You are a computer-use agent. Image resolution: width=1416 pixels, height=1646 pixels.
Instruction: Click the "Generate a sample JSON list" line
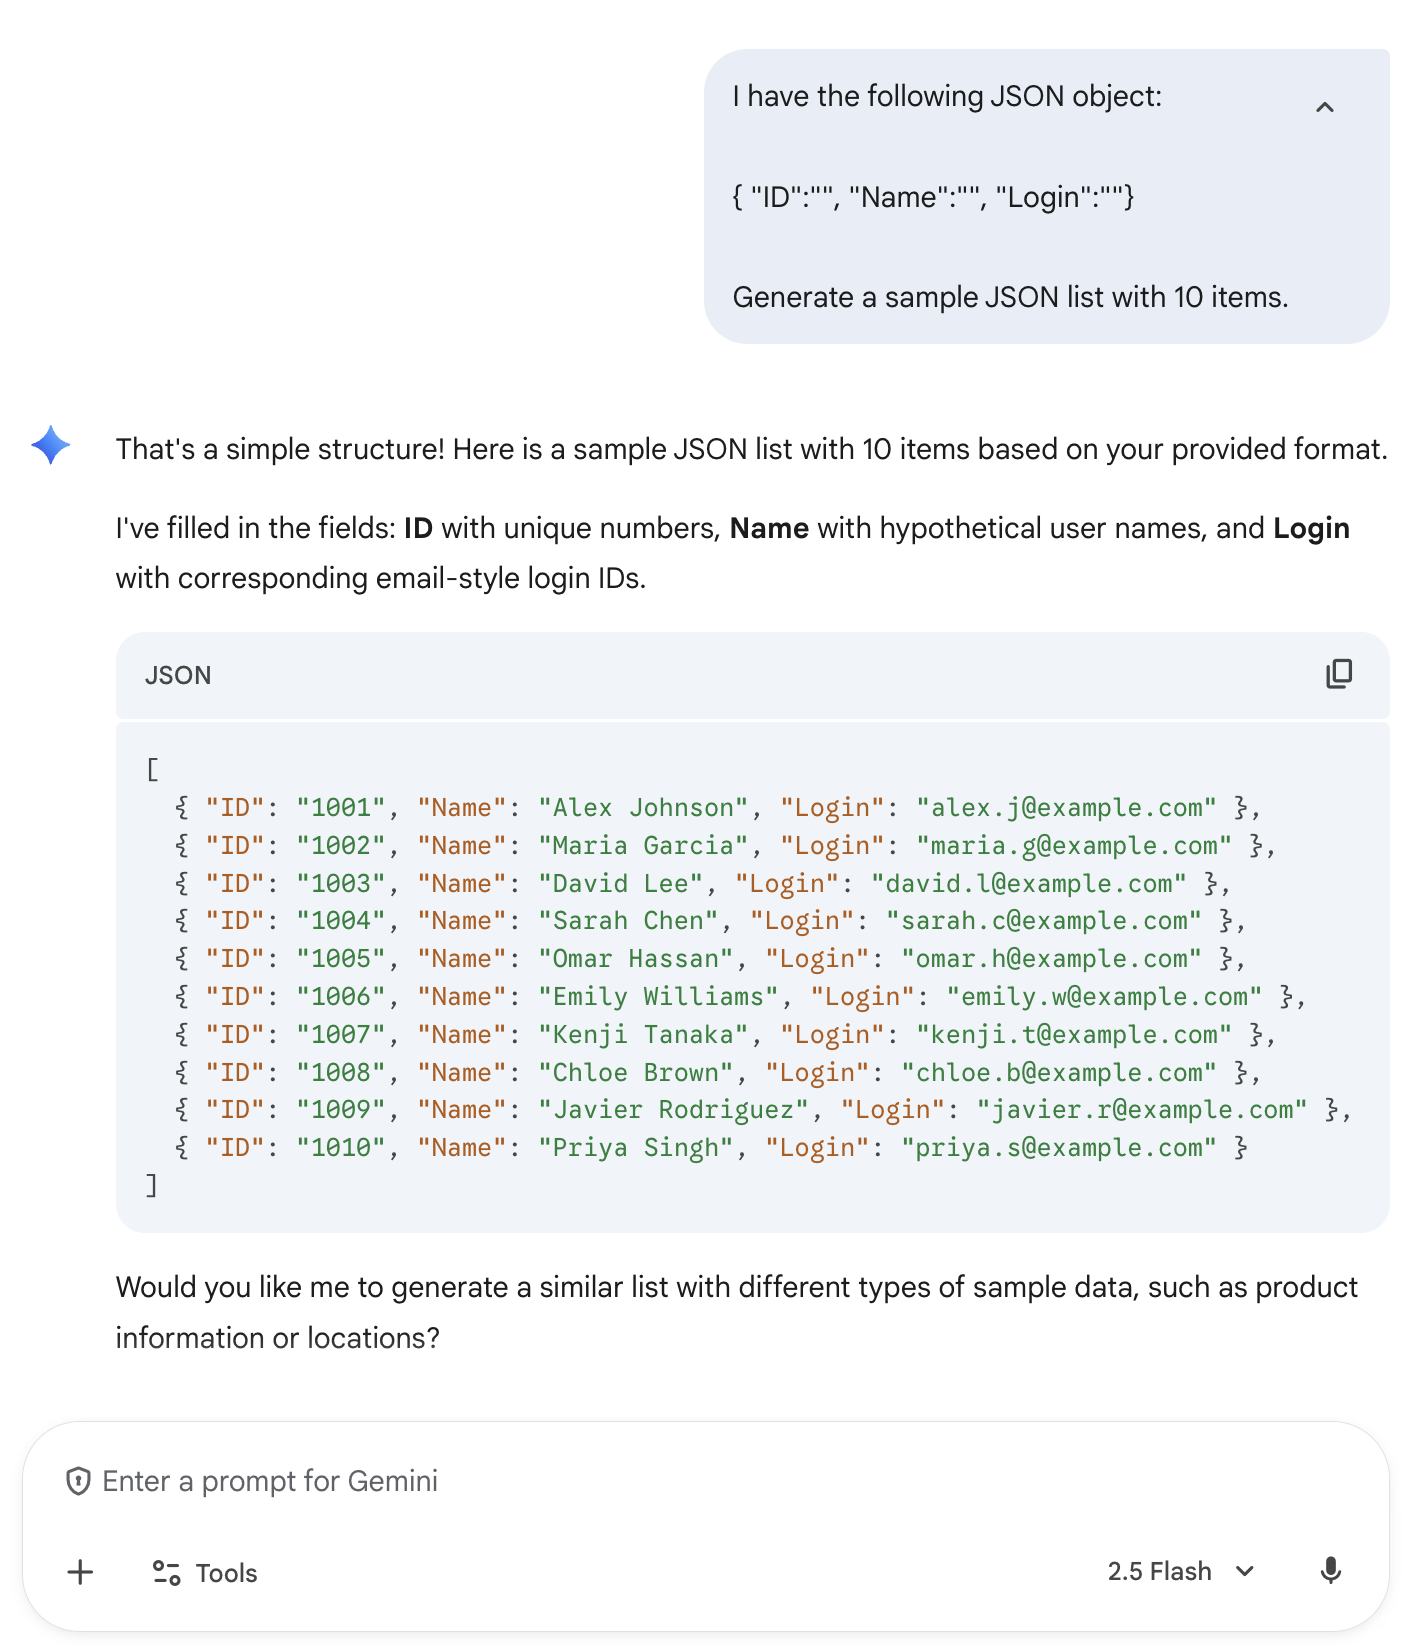(x=1010, y=297)
